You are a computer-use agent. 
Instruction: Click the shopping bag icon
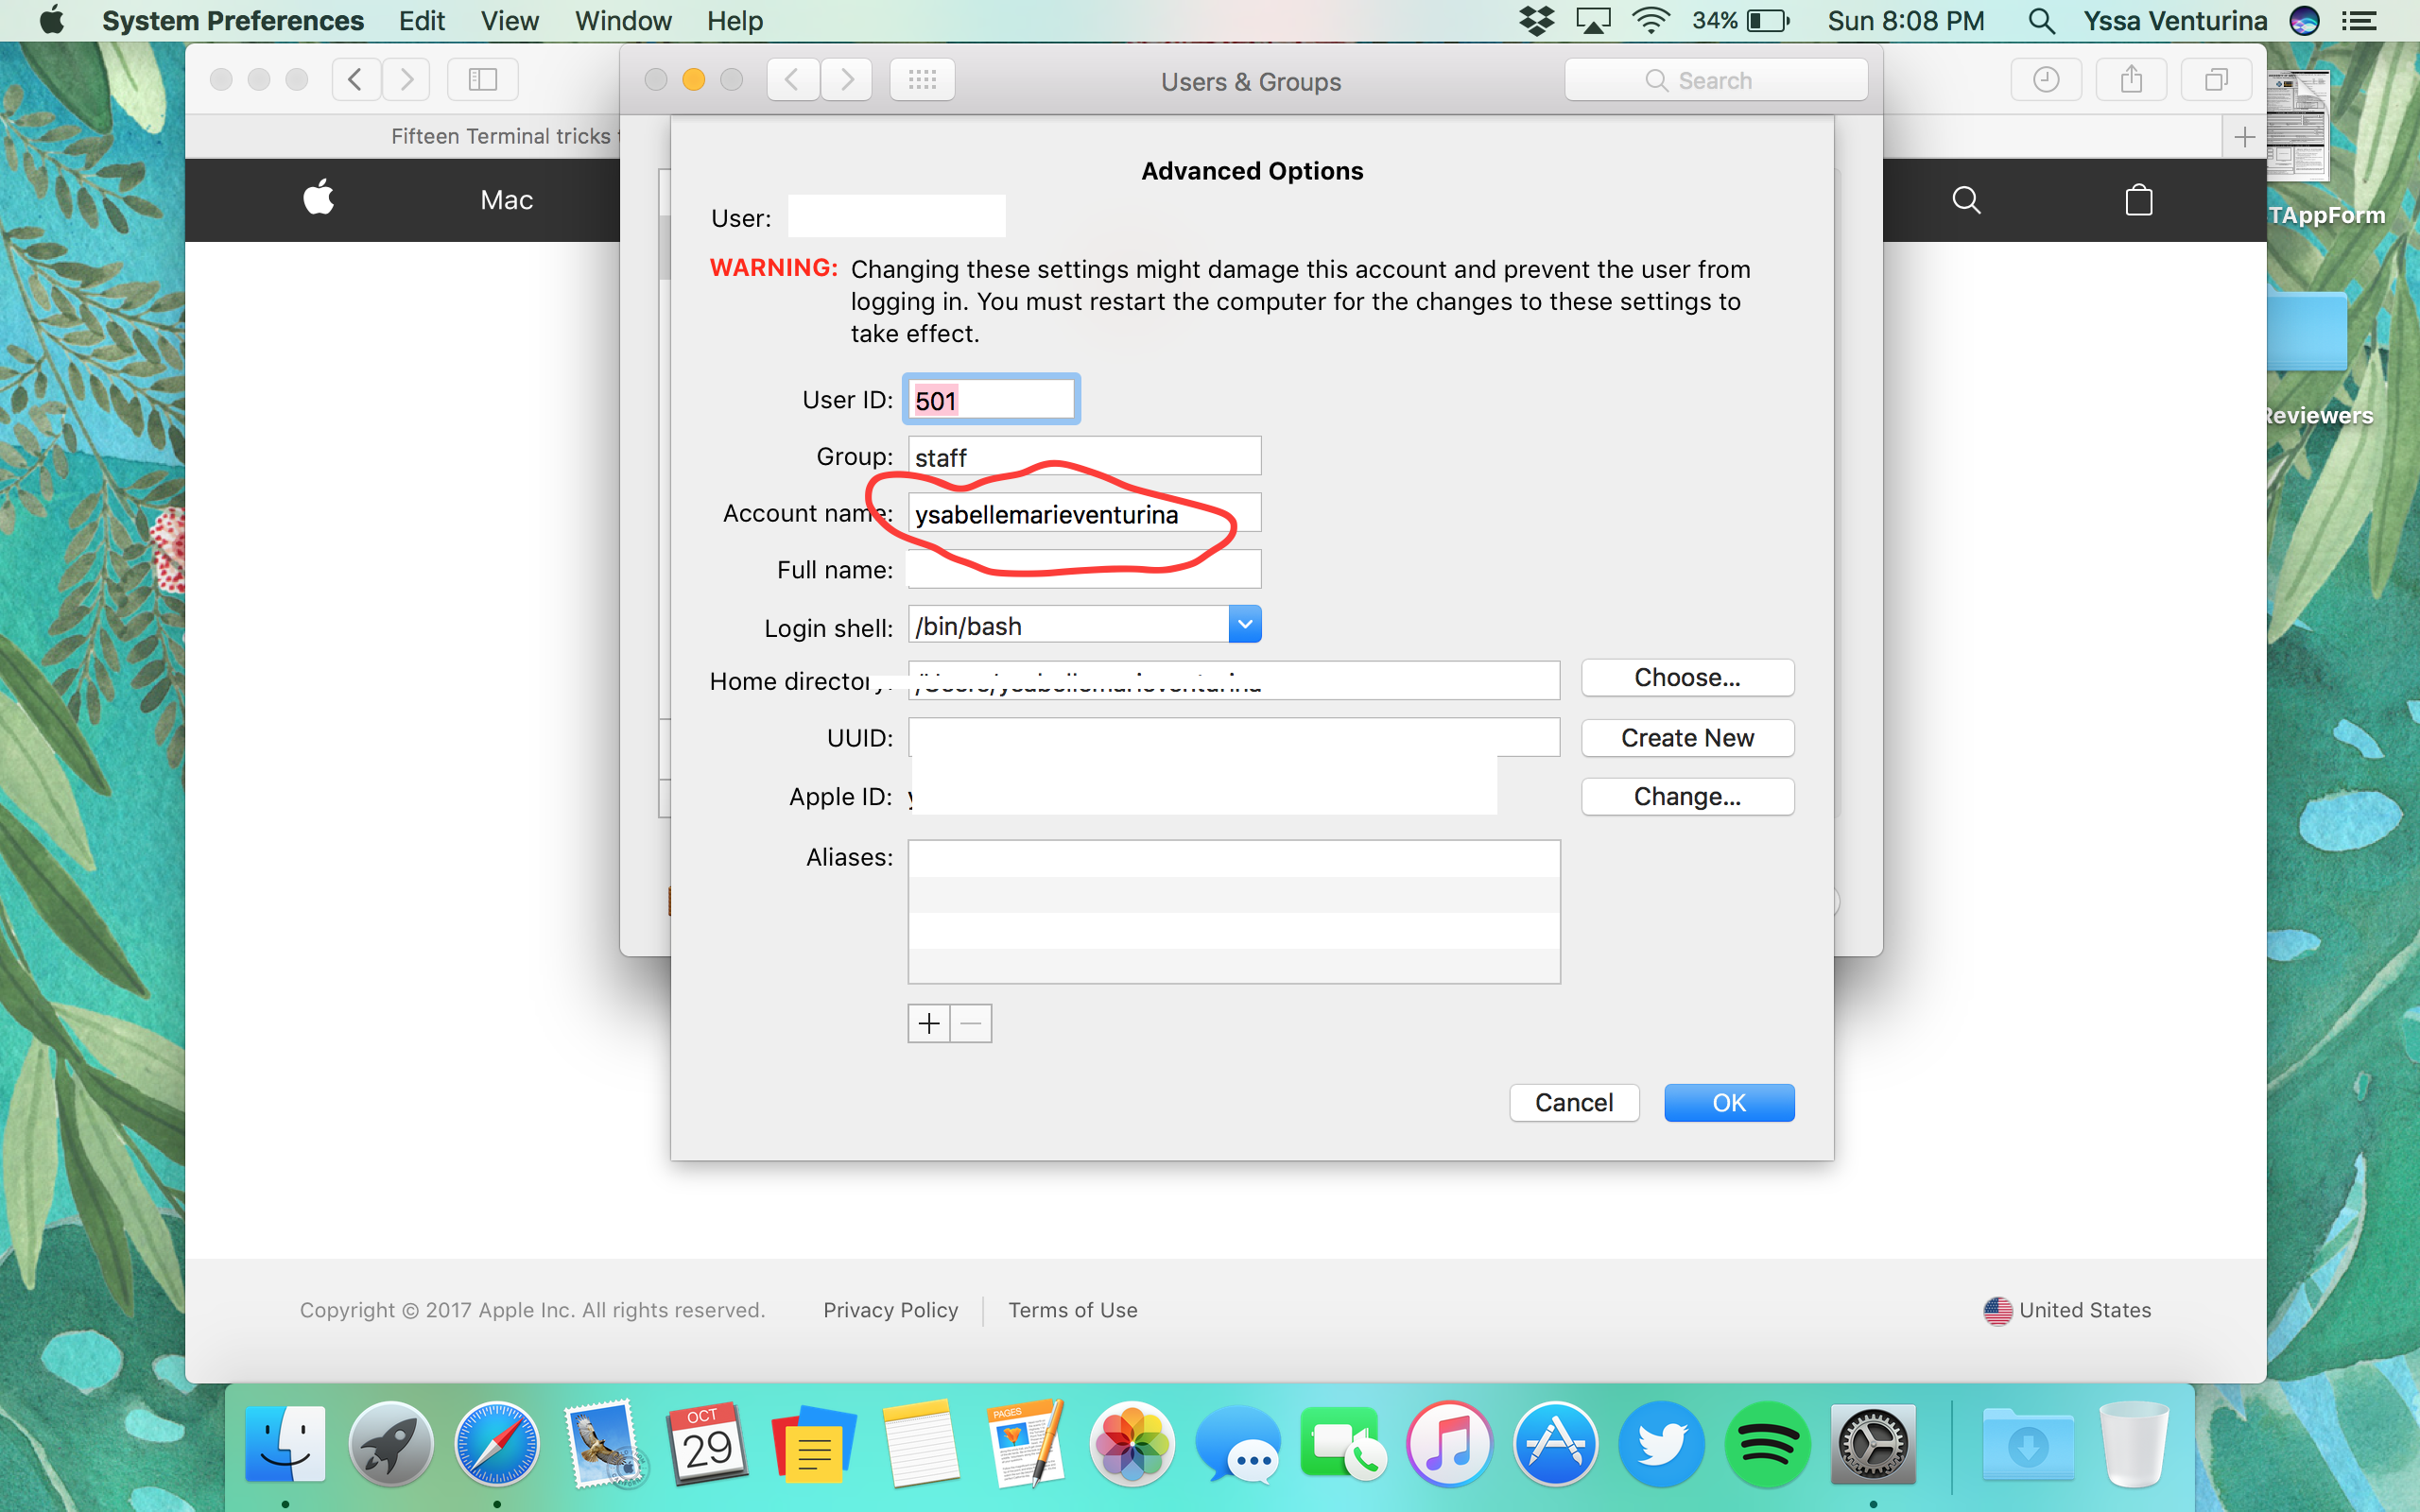coord(2138,200)
